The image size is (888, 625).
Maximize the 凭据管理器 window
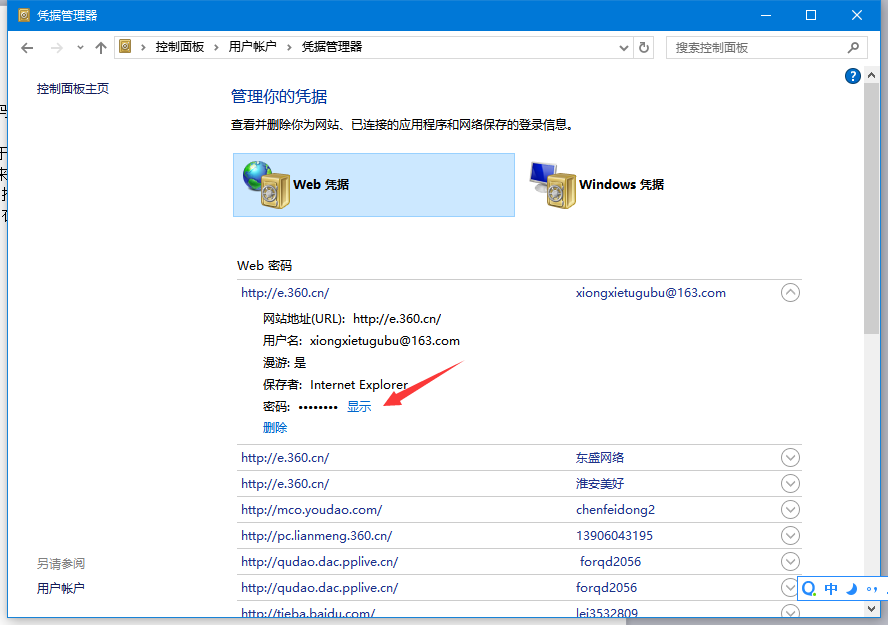811,15
